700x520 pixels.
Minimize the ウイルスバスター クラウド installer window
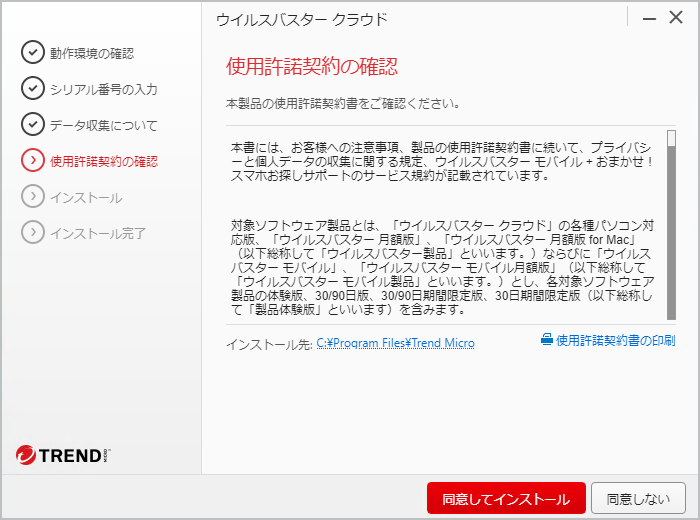pyautogui.click(x=649, y=19)
